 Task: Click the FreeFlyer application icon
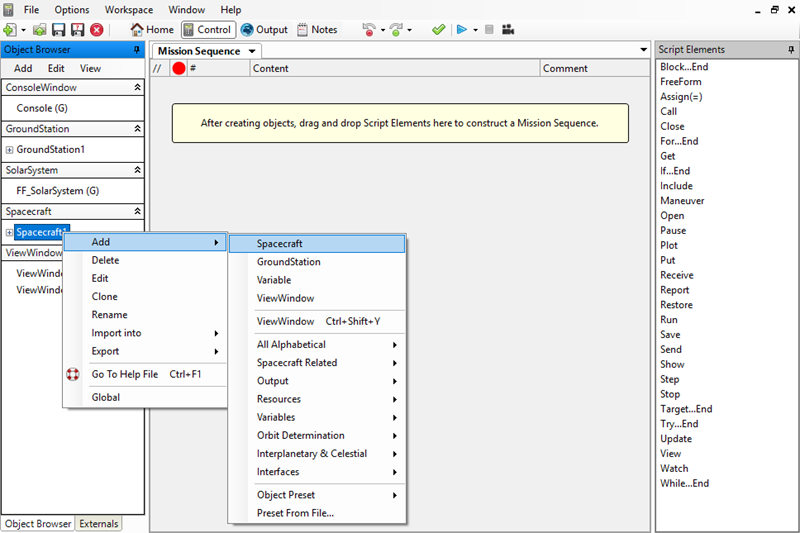(x=8, y=10)
